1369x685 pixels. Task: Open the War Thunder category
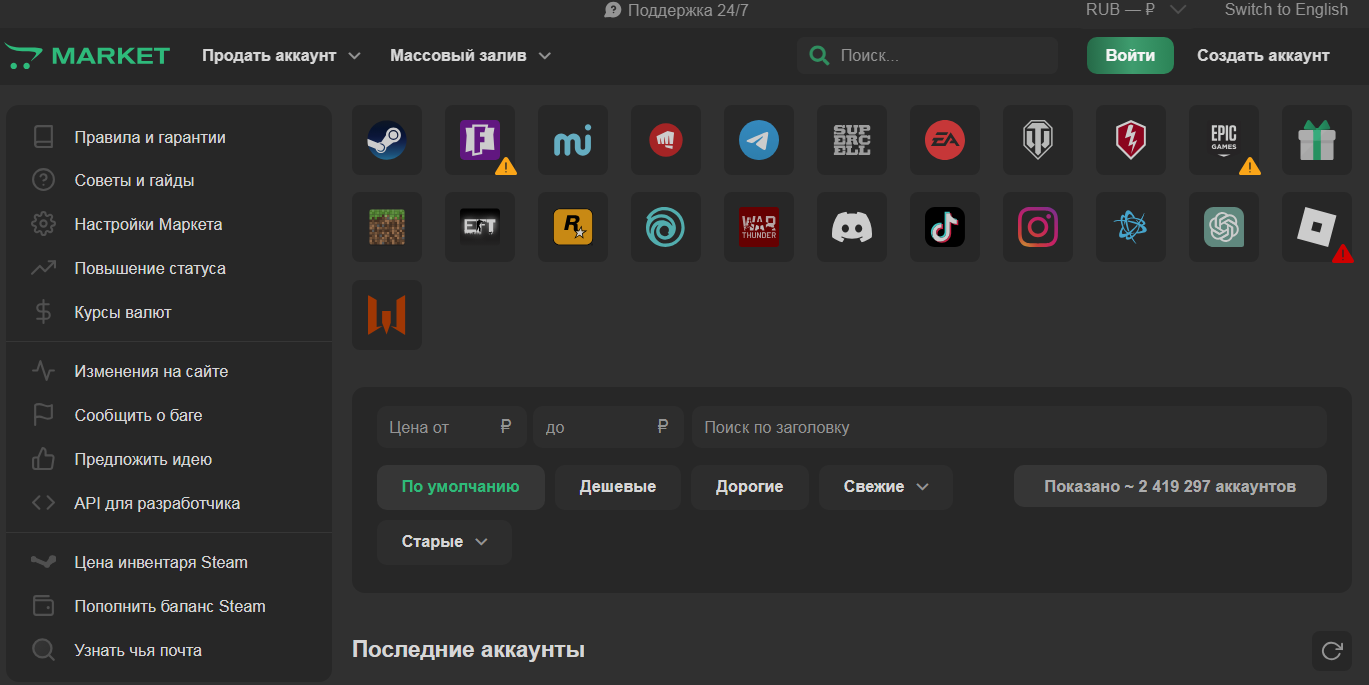click(759, 227)
